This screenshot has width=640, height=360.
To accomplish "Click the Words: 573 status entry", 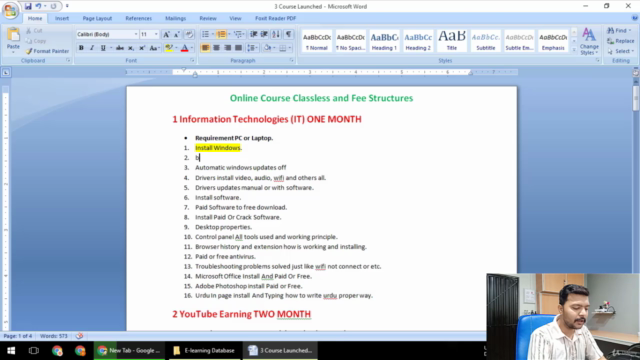I will (53, 336).
